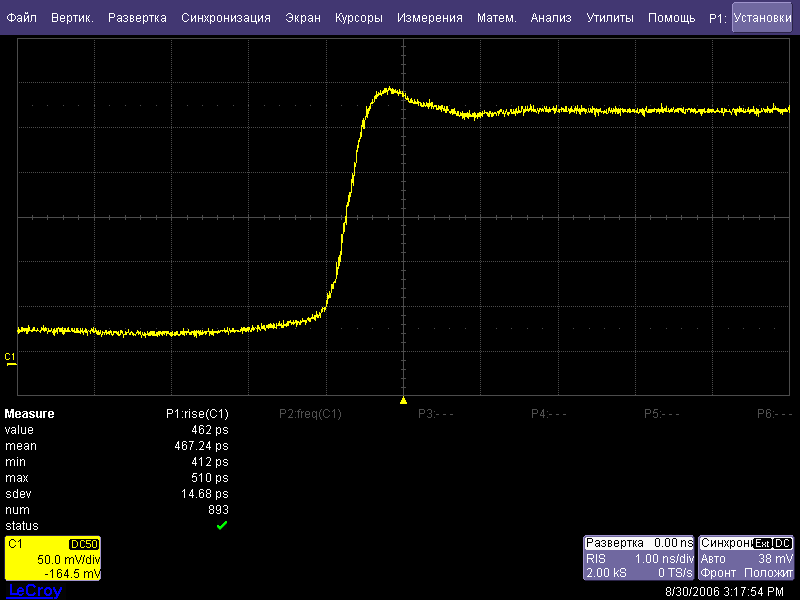Viewport: 800px width, 600px height.
Task: Open the Утилиты menu
Action: coord(610,18)
